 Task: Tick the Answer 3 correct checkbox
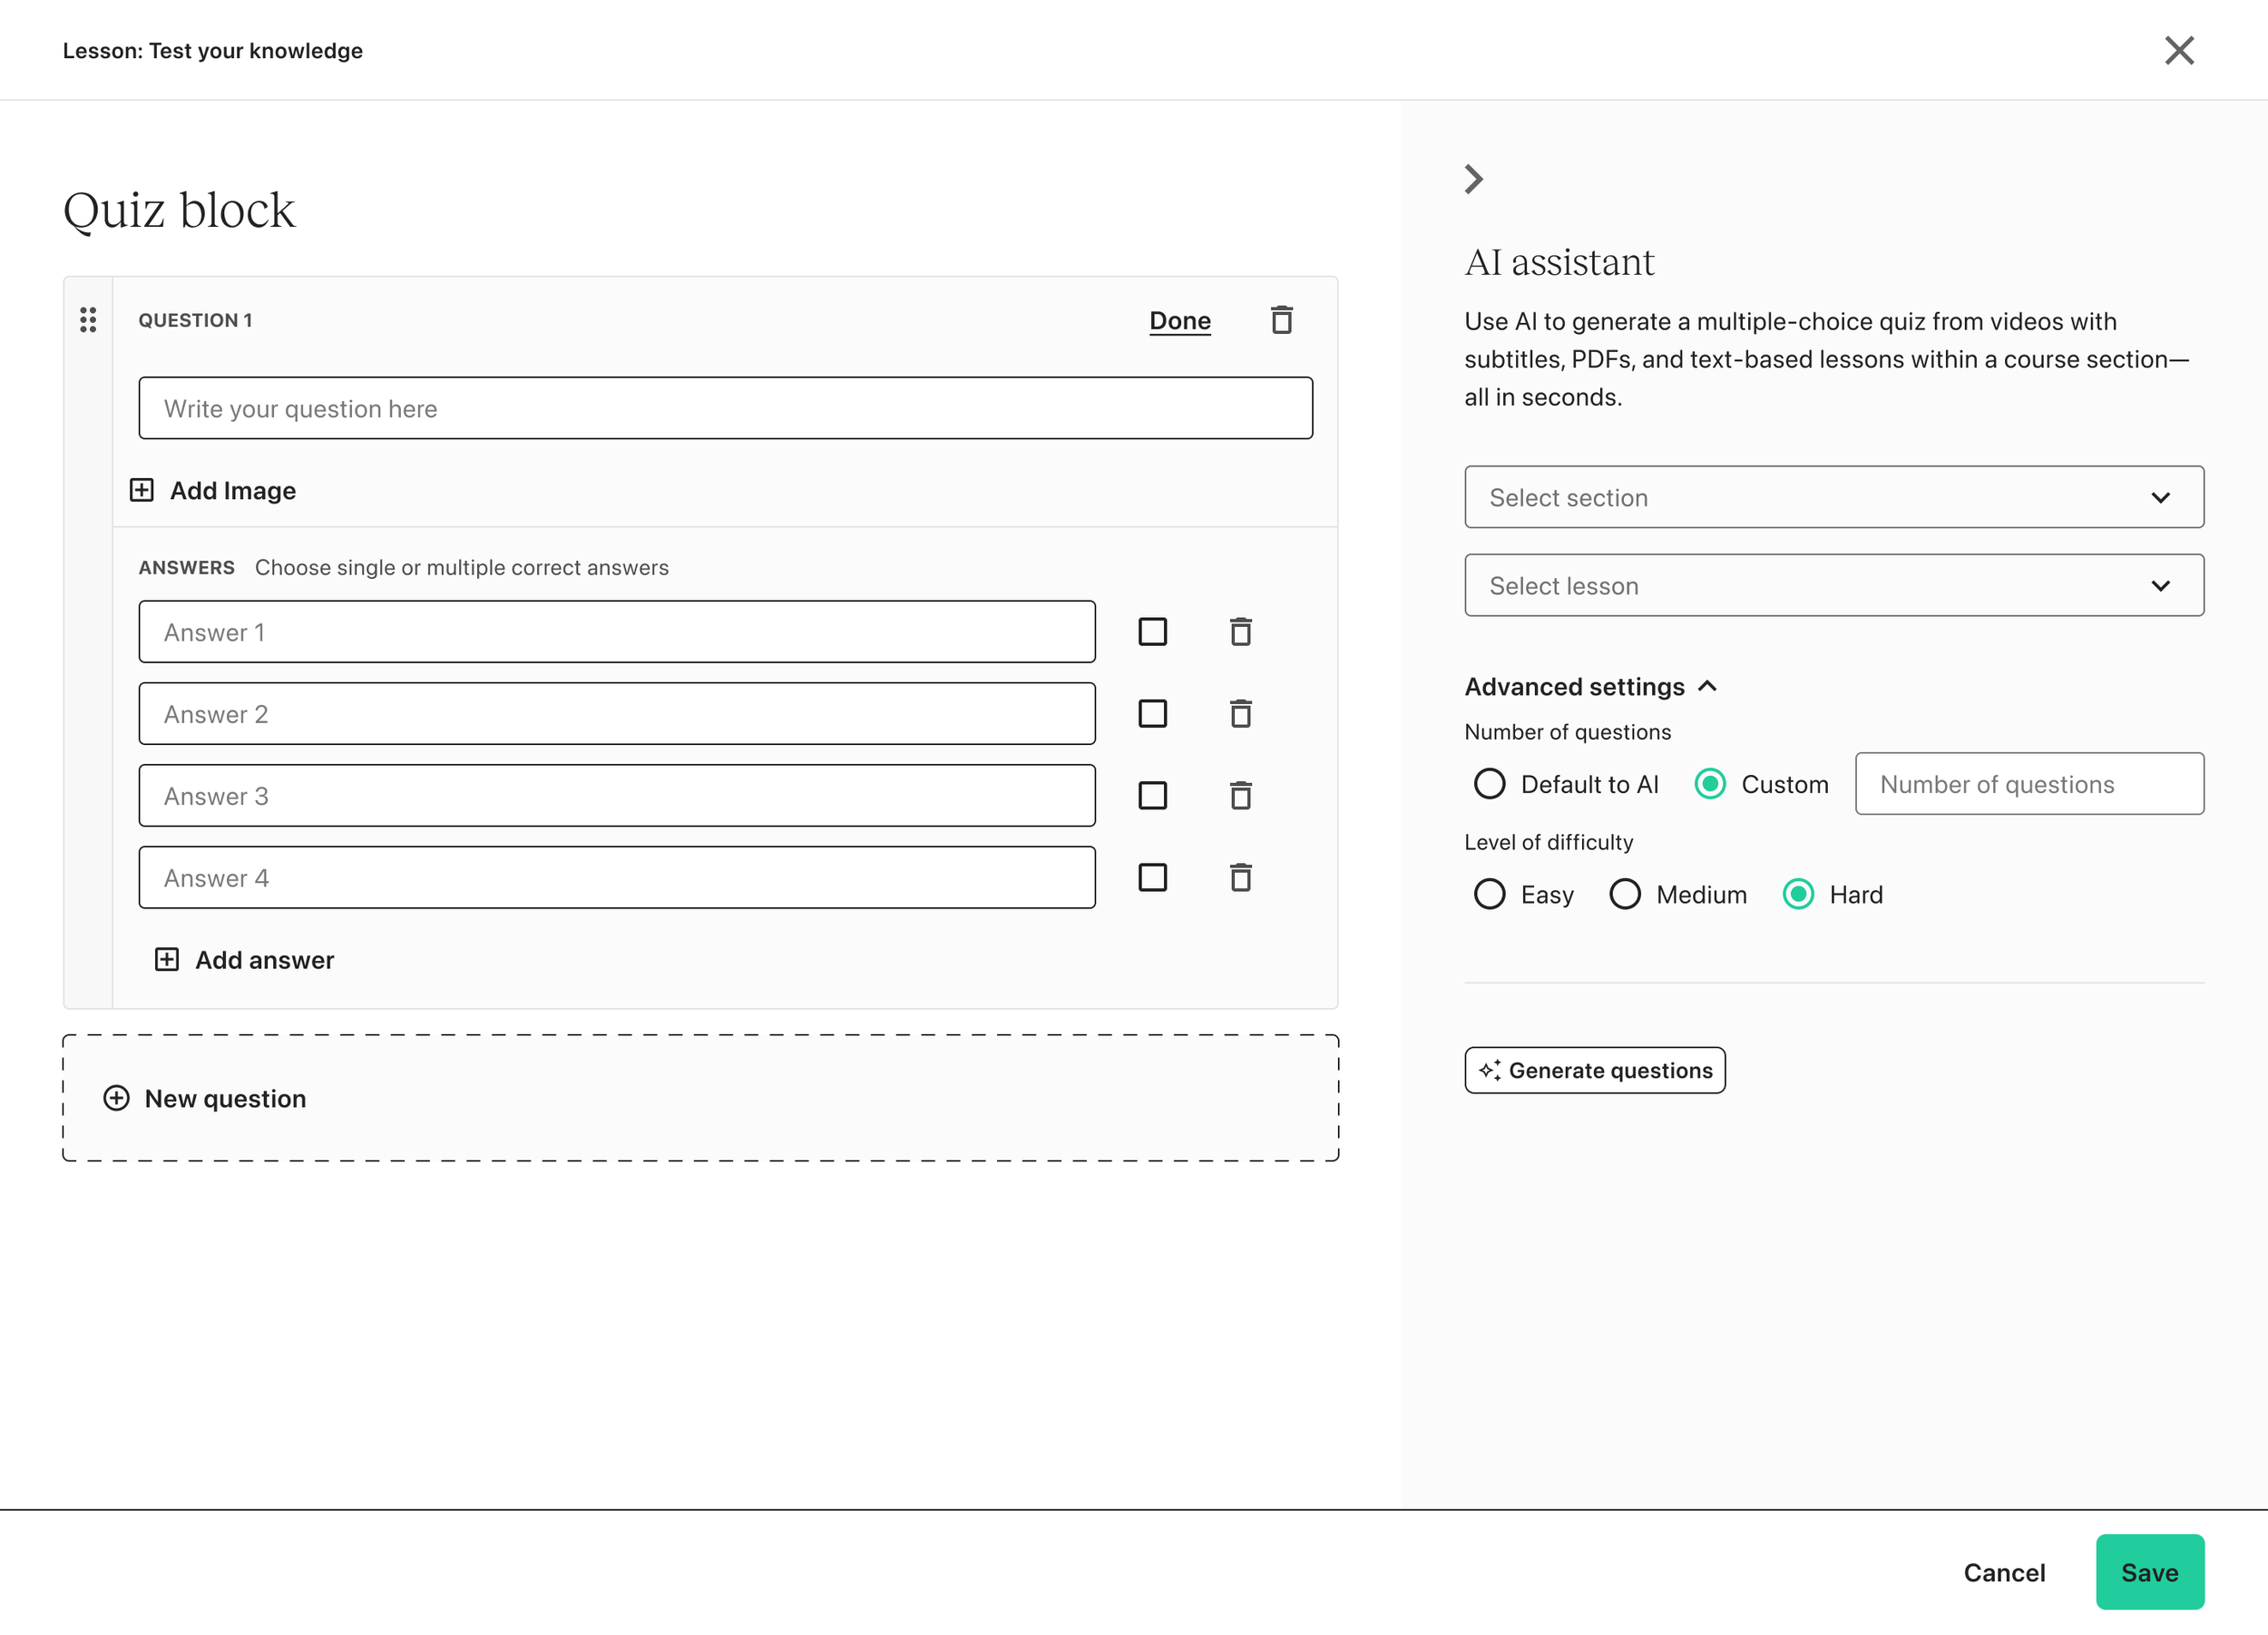1152,796
